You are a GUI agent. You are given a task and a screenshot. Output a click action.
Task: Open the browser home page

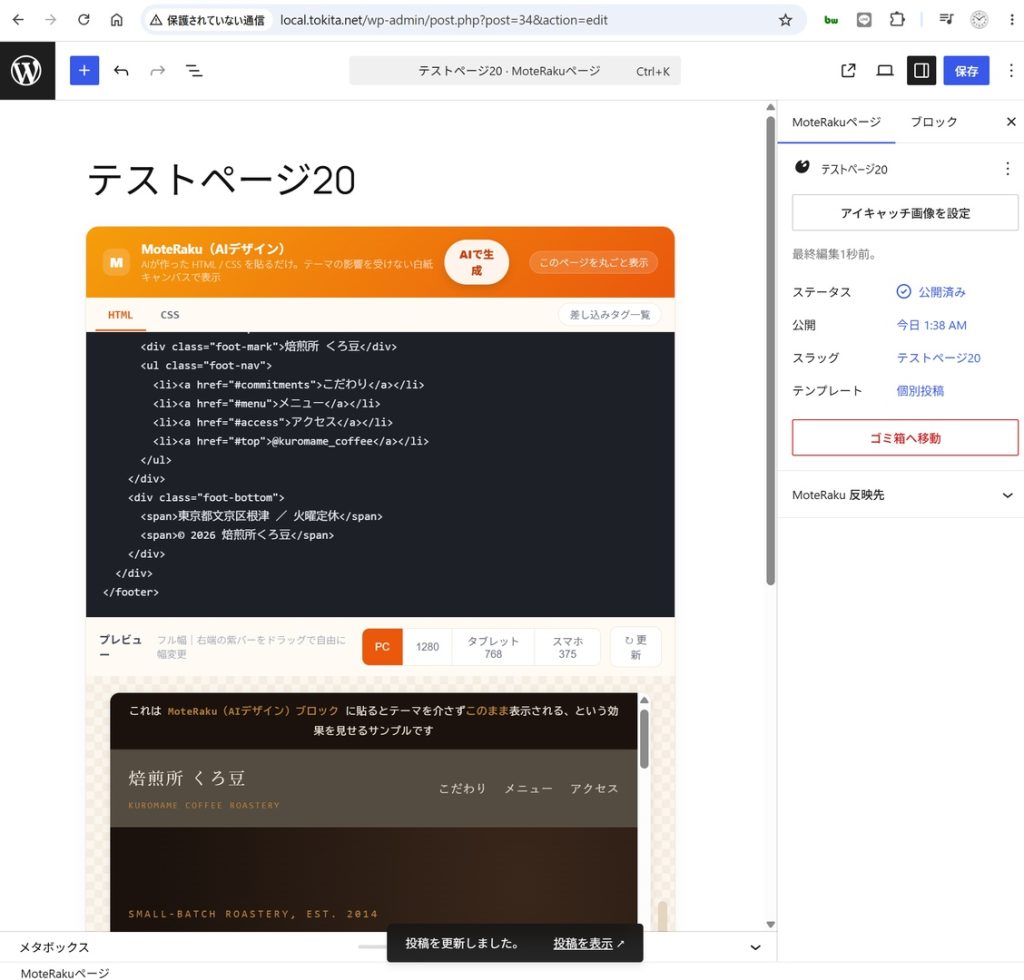tap(116, 20)
